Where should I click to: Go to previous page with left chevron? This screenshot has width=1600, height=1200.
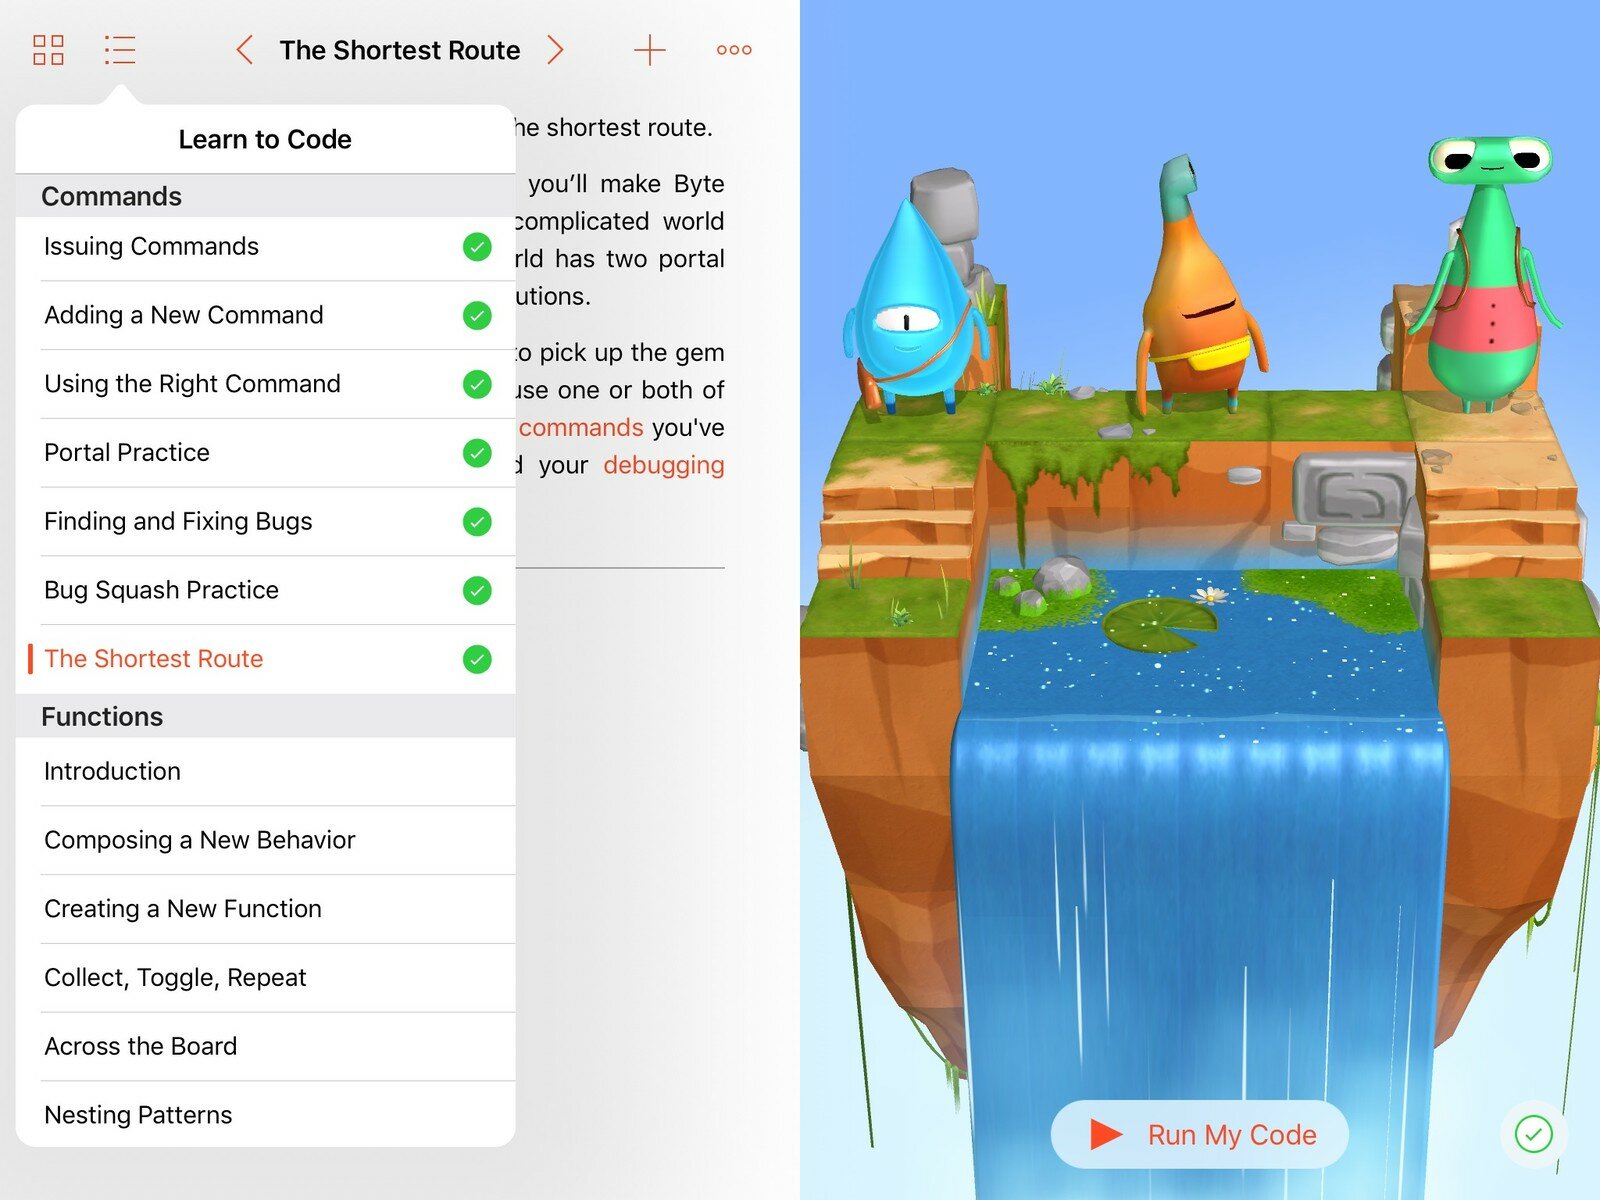(x=244, y=50)
